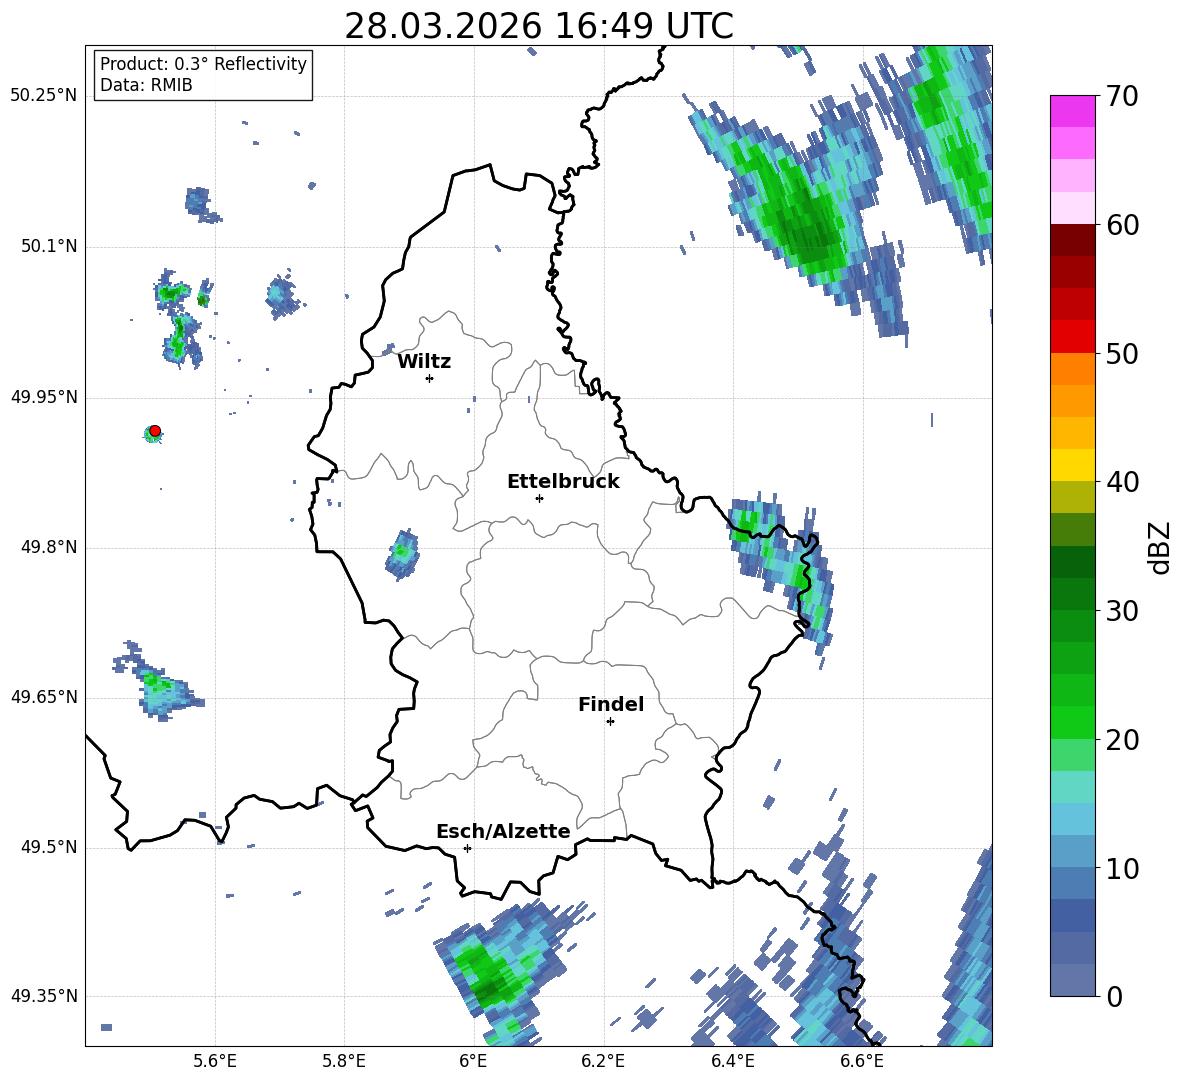
Task: Click the Ettelbruck station label
Action: [x=563, y=482]
